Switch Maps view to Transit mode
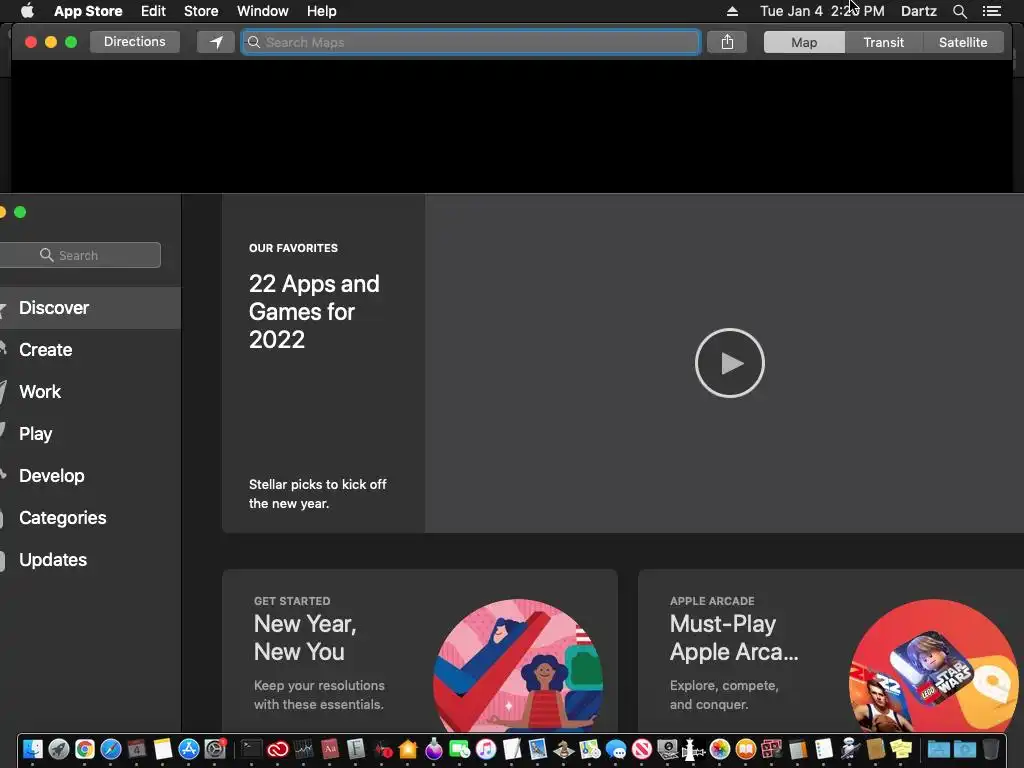The width and height of the screenshot is (1024, 768). tap(884, 42)
